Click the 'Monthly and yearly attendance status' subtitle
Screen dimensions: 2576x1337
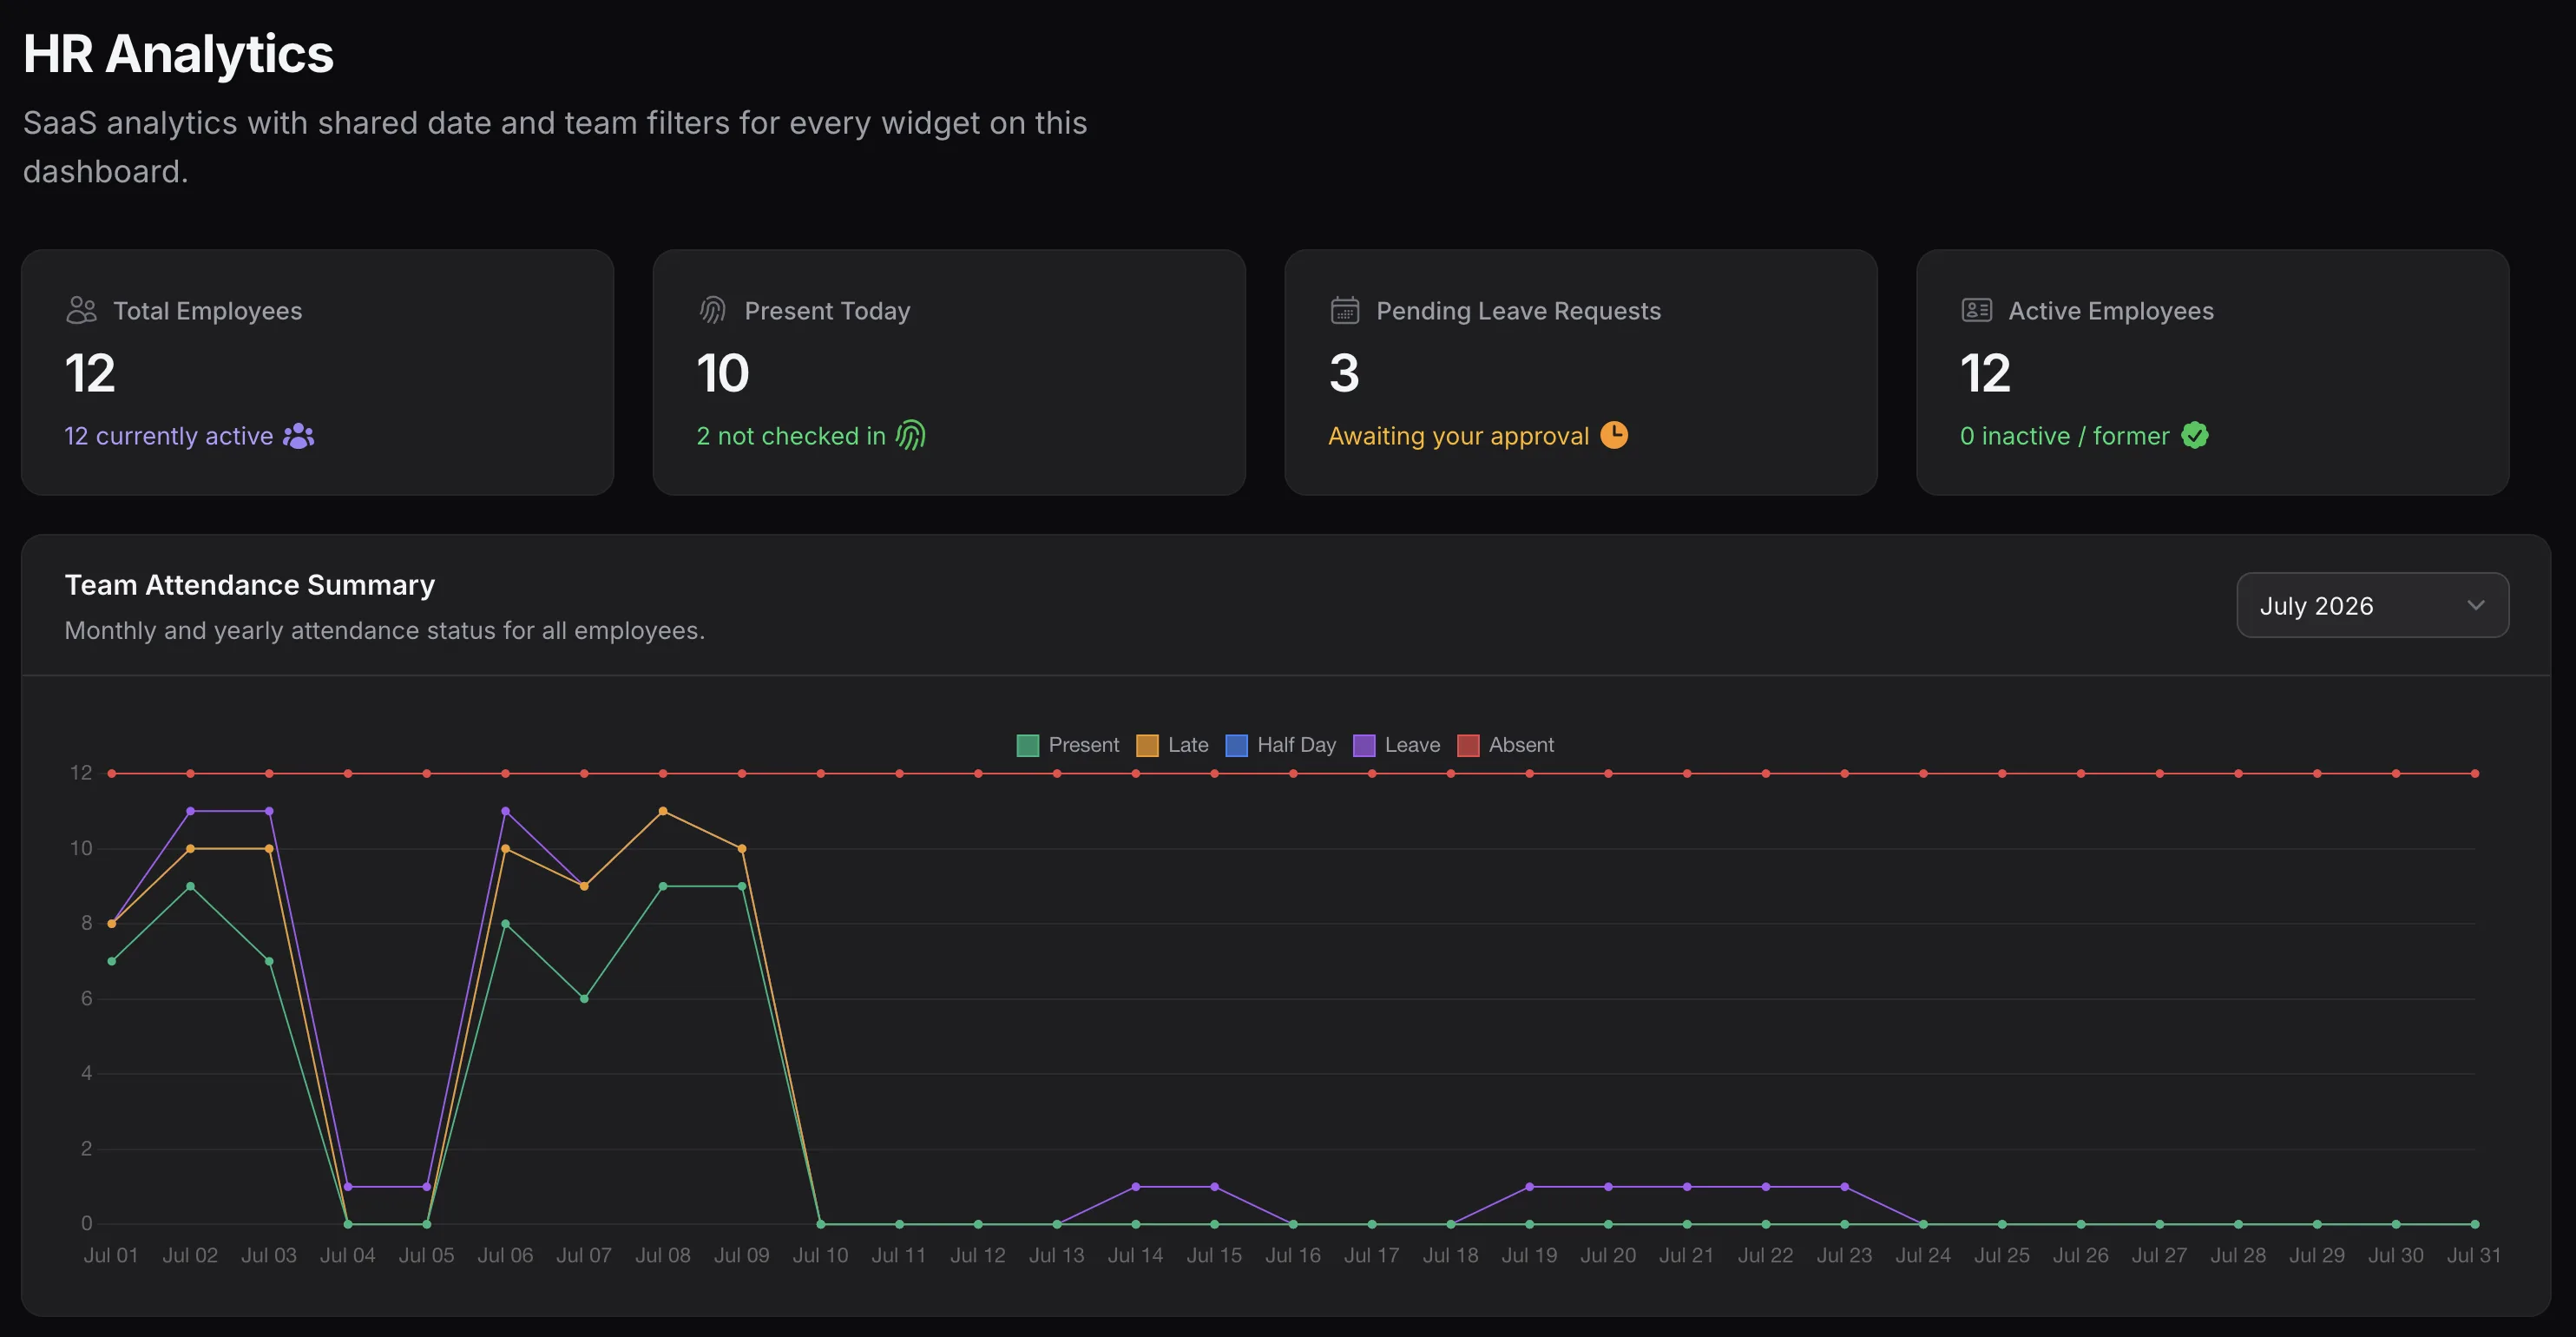pos(385,631)
